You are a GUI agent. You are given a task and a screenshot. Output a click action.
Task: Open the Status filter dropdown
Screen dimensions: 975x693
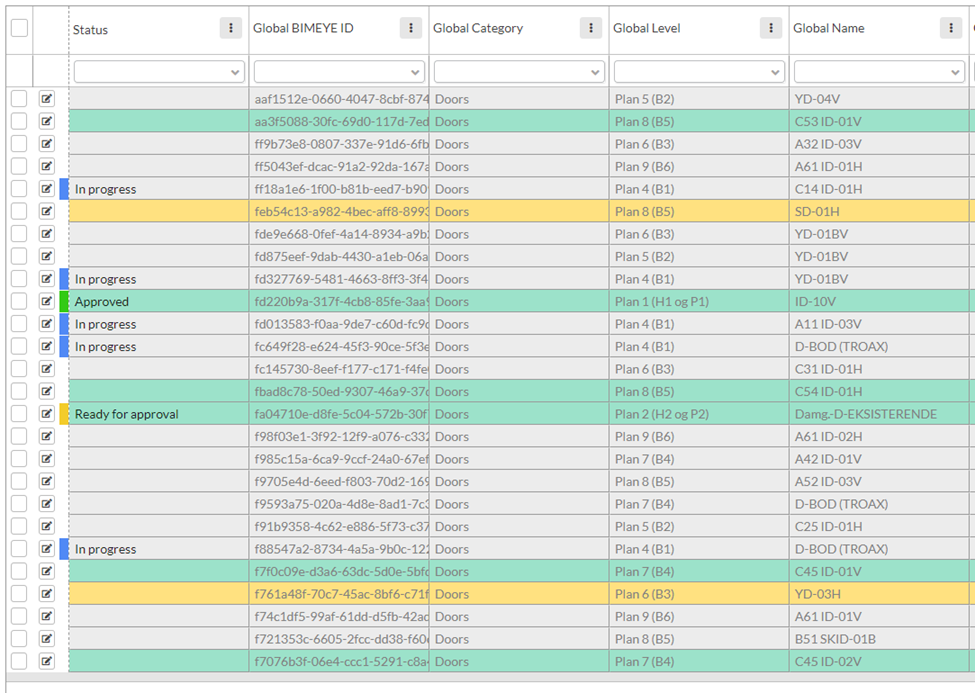click(x=158, y=71)
